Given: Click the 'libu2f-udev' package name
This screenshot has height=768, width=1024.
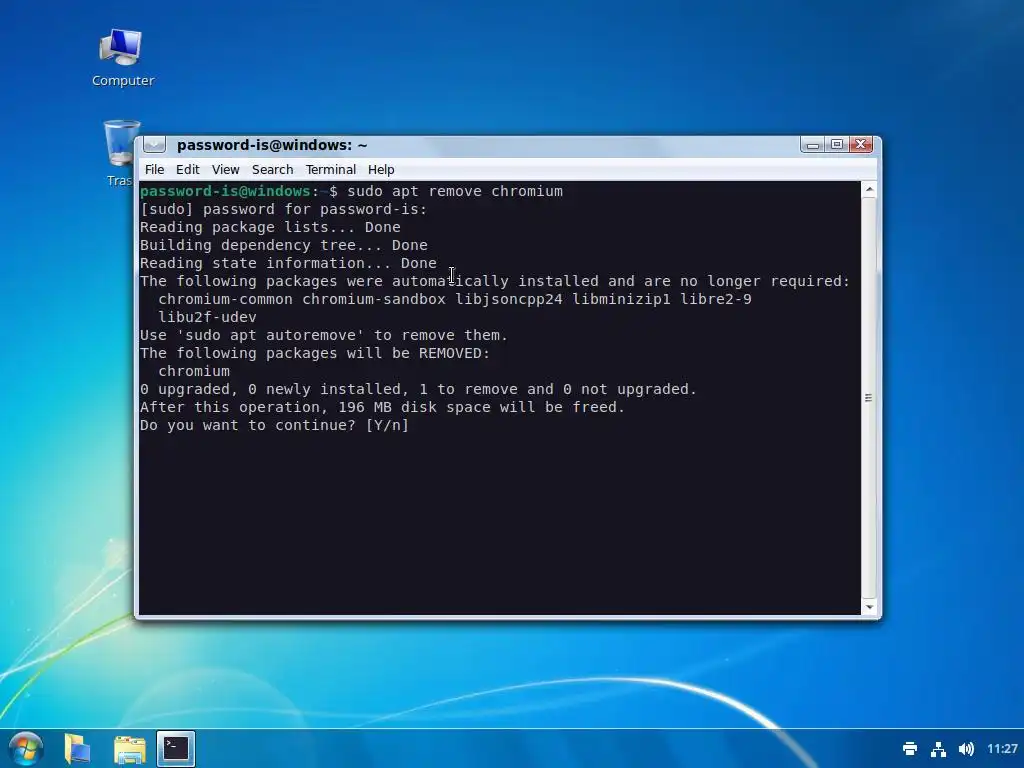Looking at the screenshot, I should pyautogui.click(x=207, y=317).
